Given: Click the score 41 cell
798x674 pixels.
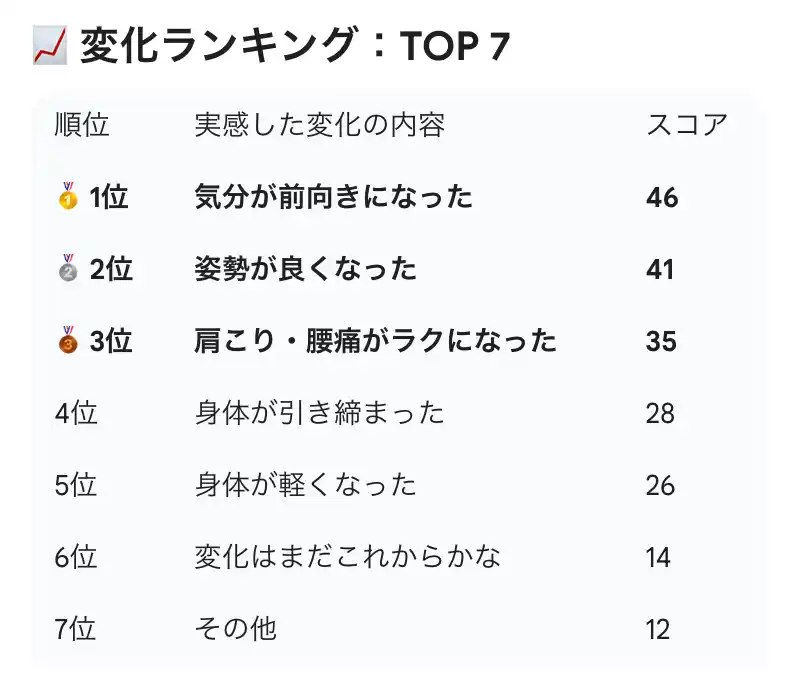Looking at the screenshot, I should point(660,270).
